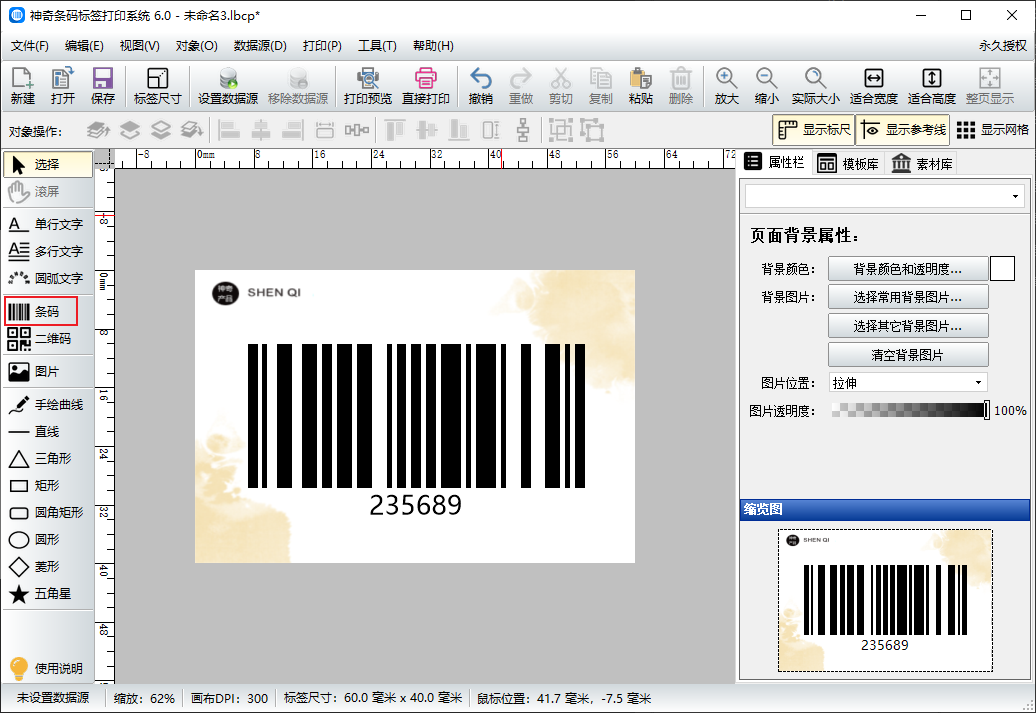
Task: Select the 手绘曲线 freehand tool
Action: pyautogui.click(x=48, y=404)
